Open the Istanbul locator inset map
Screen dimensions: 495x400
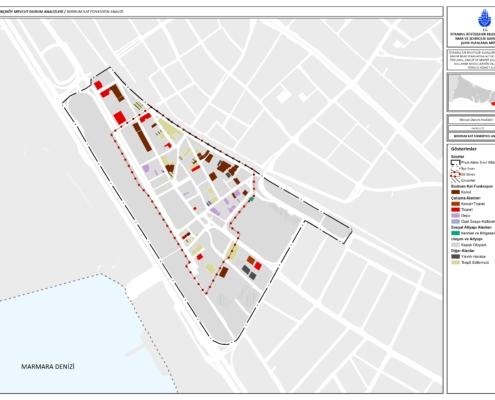(x=471, y=92)
